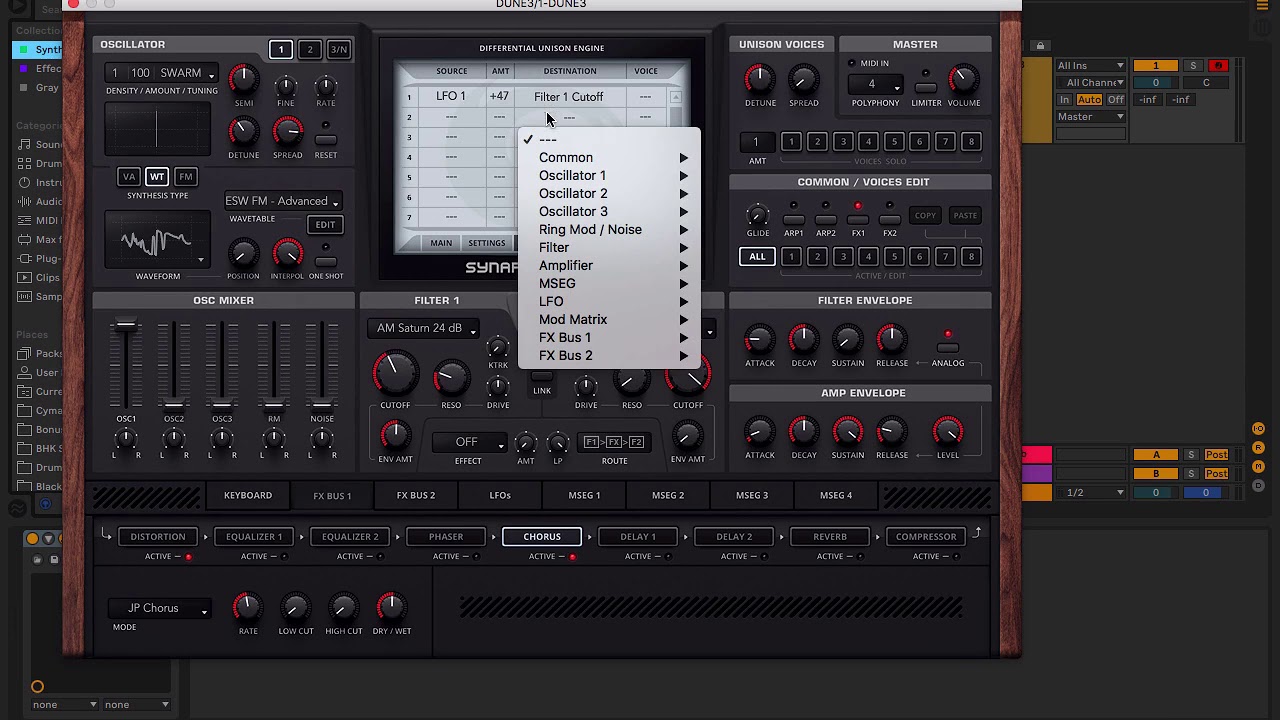Toggle the ARP1 switch

click(794, 219)
